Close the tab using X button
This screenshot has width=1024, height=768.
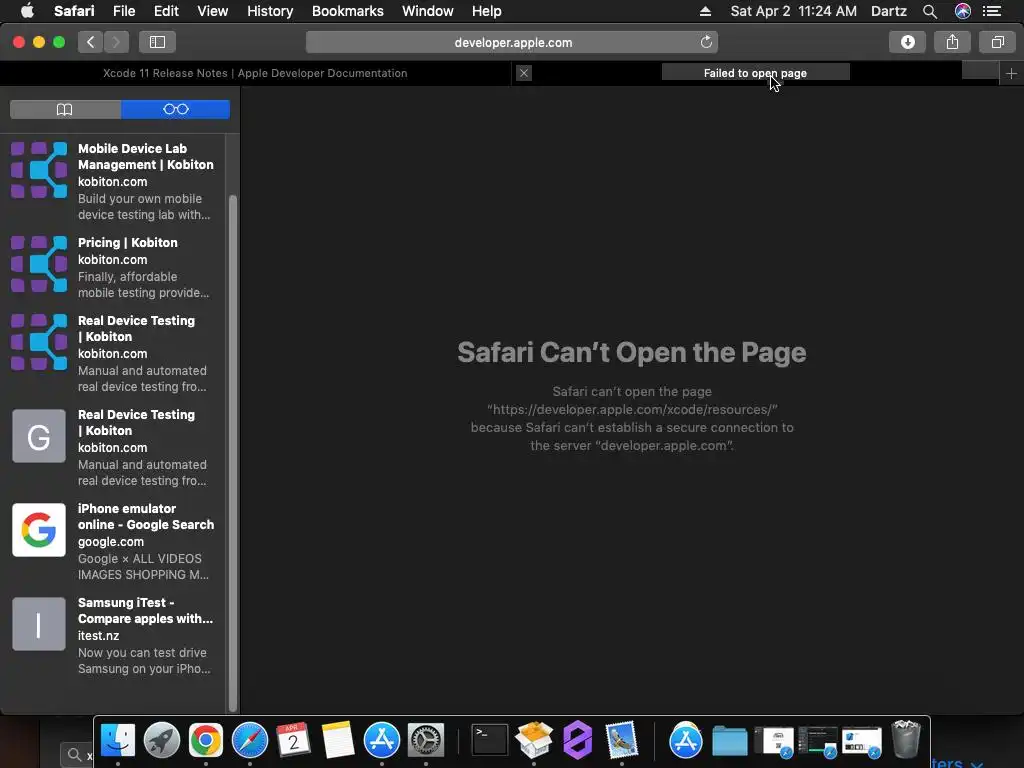[x=524, y=73]
